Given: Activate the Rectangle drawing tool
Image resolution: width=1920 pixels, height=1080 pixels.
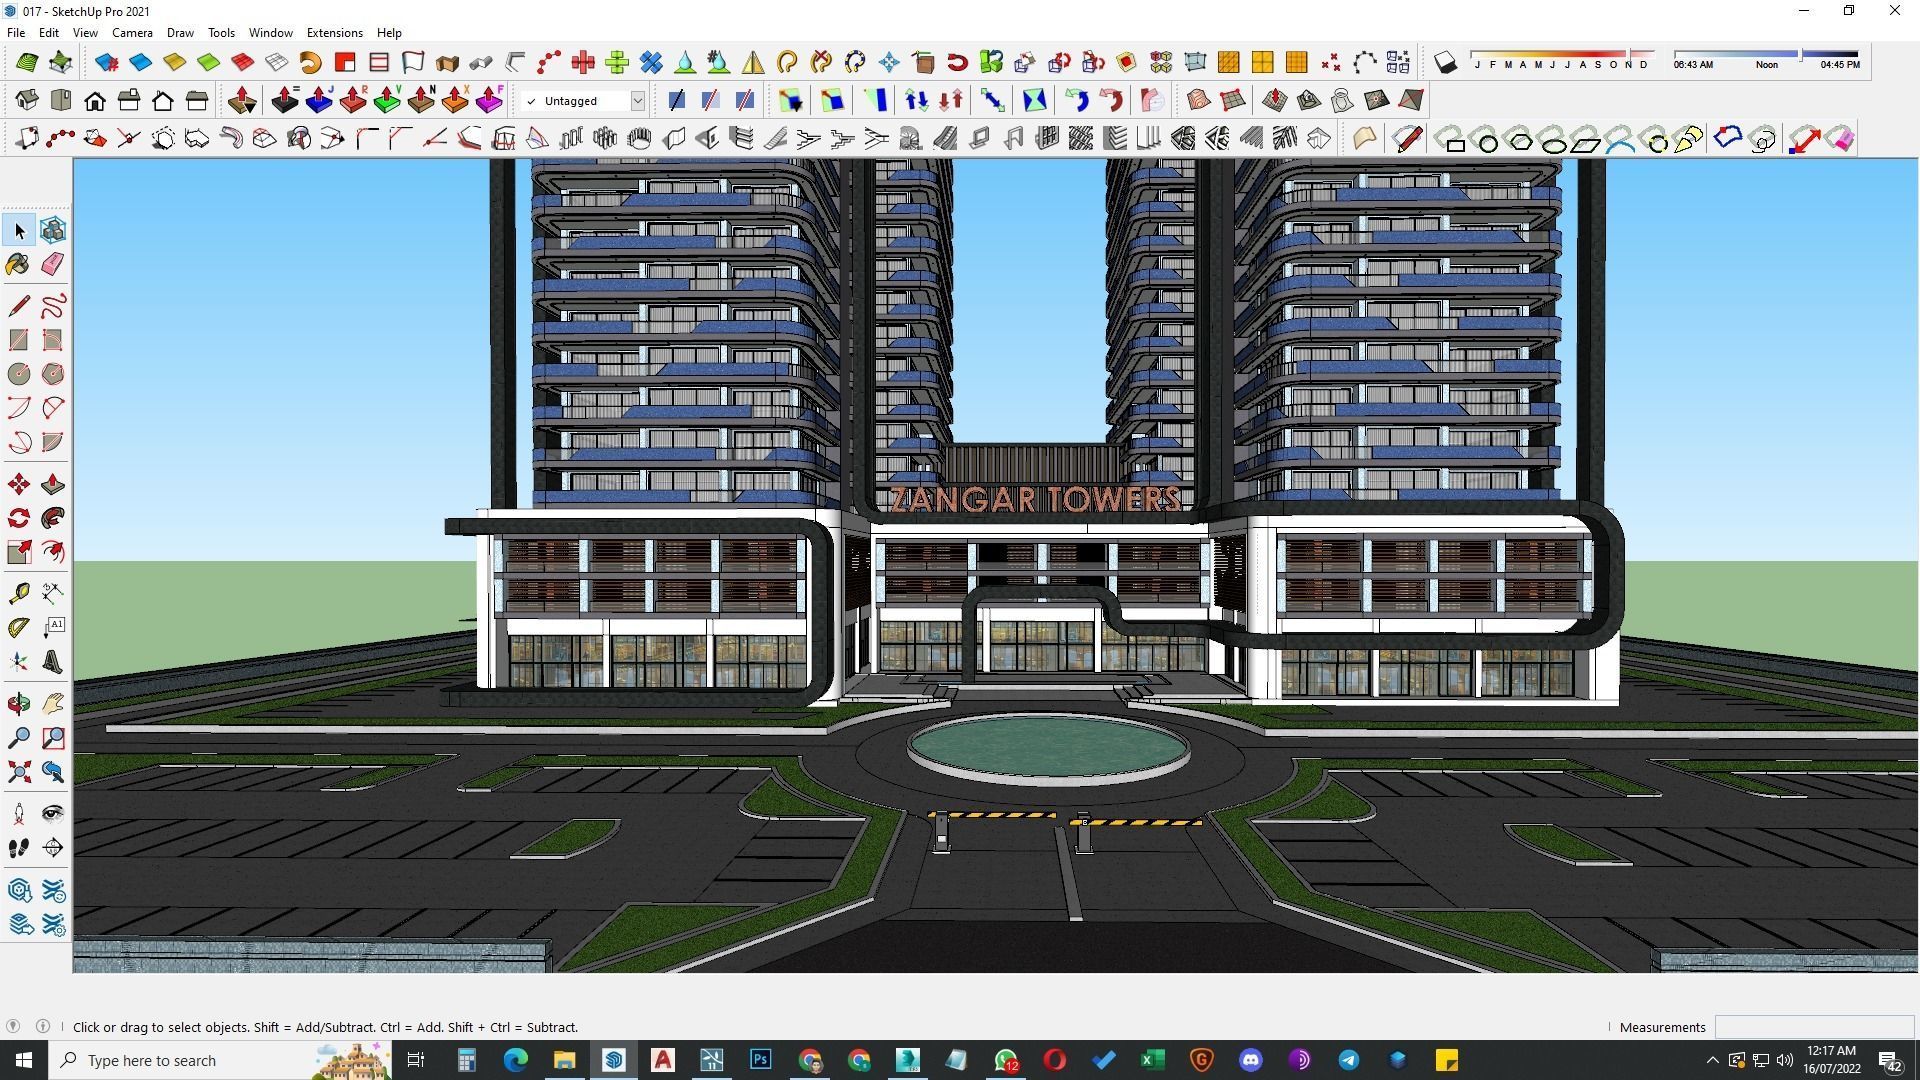Looking at the screenshot, I should point(19,340).
